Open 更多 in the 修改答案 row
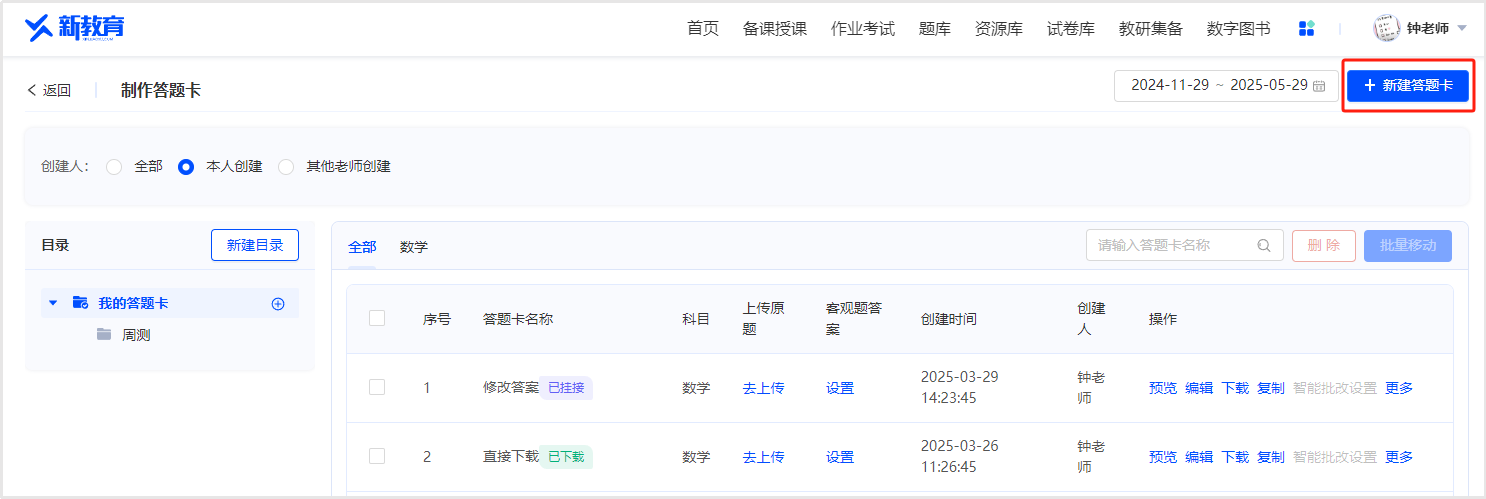Image resolution: width=1486 pixels, height=499 pixels. tap(1399, 388)
